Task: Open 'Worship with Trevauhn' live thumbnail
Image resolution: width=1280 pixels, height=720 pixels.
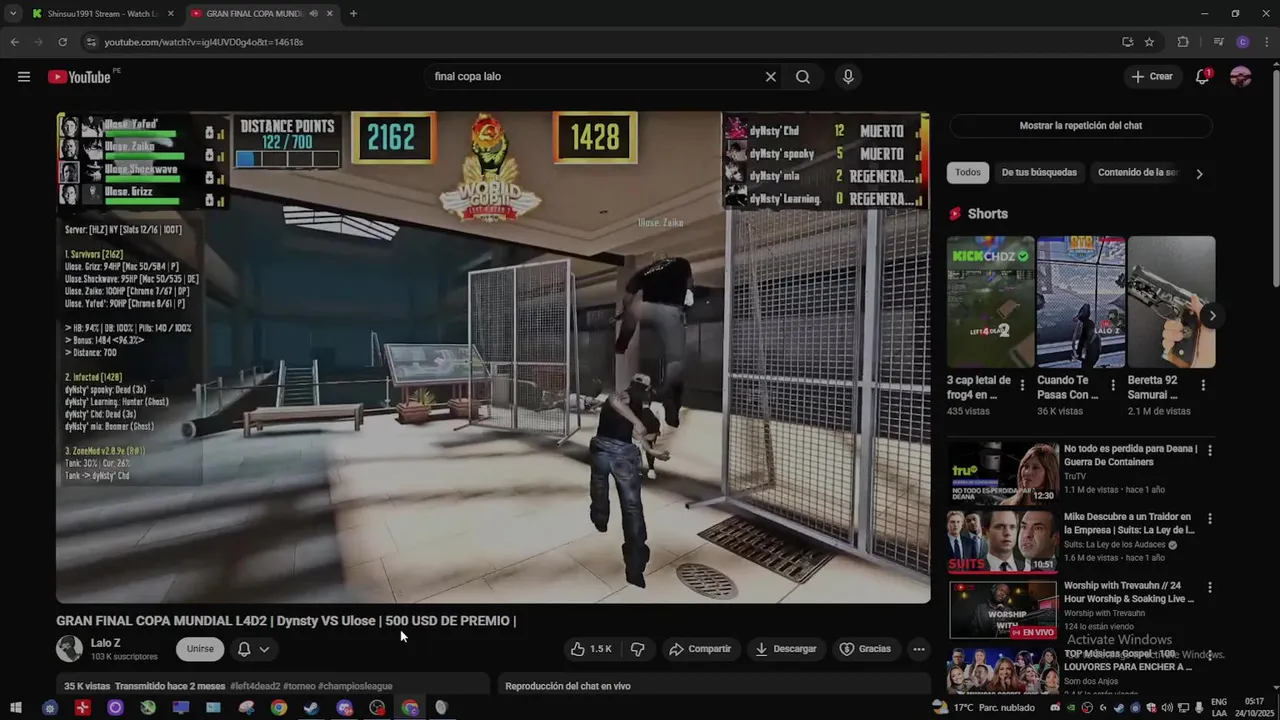Action: click(x=1003, y=608)
